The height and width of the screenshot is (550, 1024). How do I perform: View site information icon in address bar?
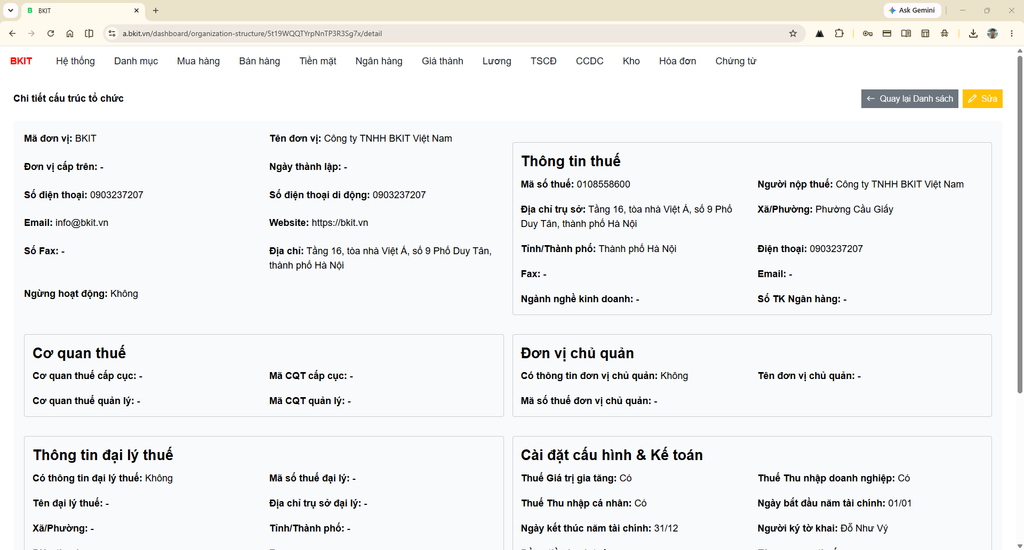(112, 33)
